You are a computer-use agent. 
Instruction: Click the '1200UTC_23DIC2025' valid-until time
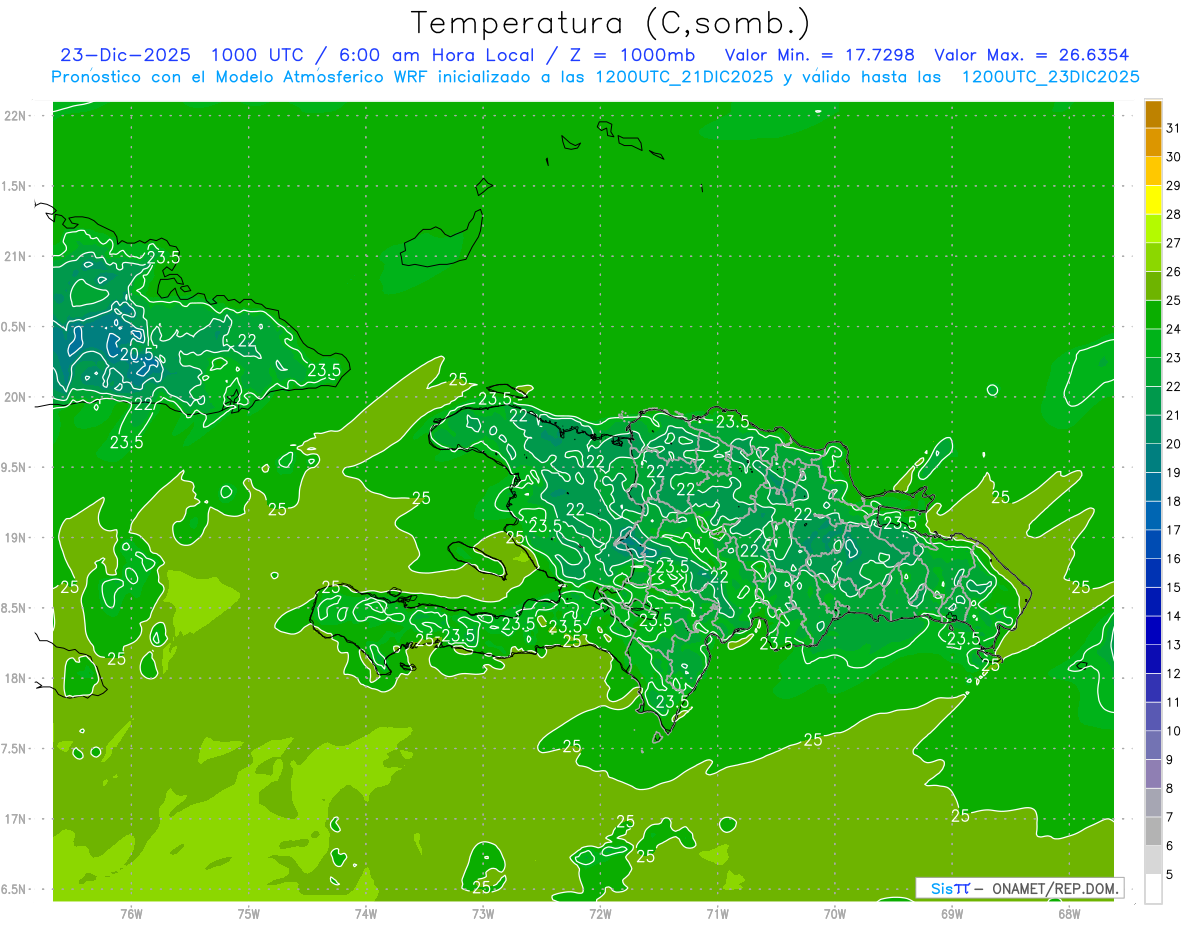pos(1051,77)
